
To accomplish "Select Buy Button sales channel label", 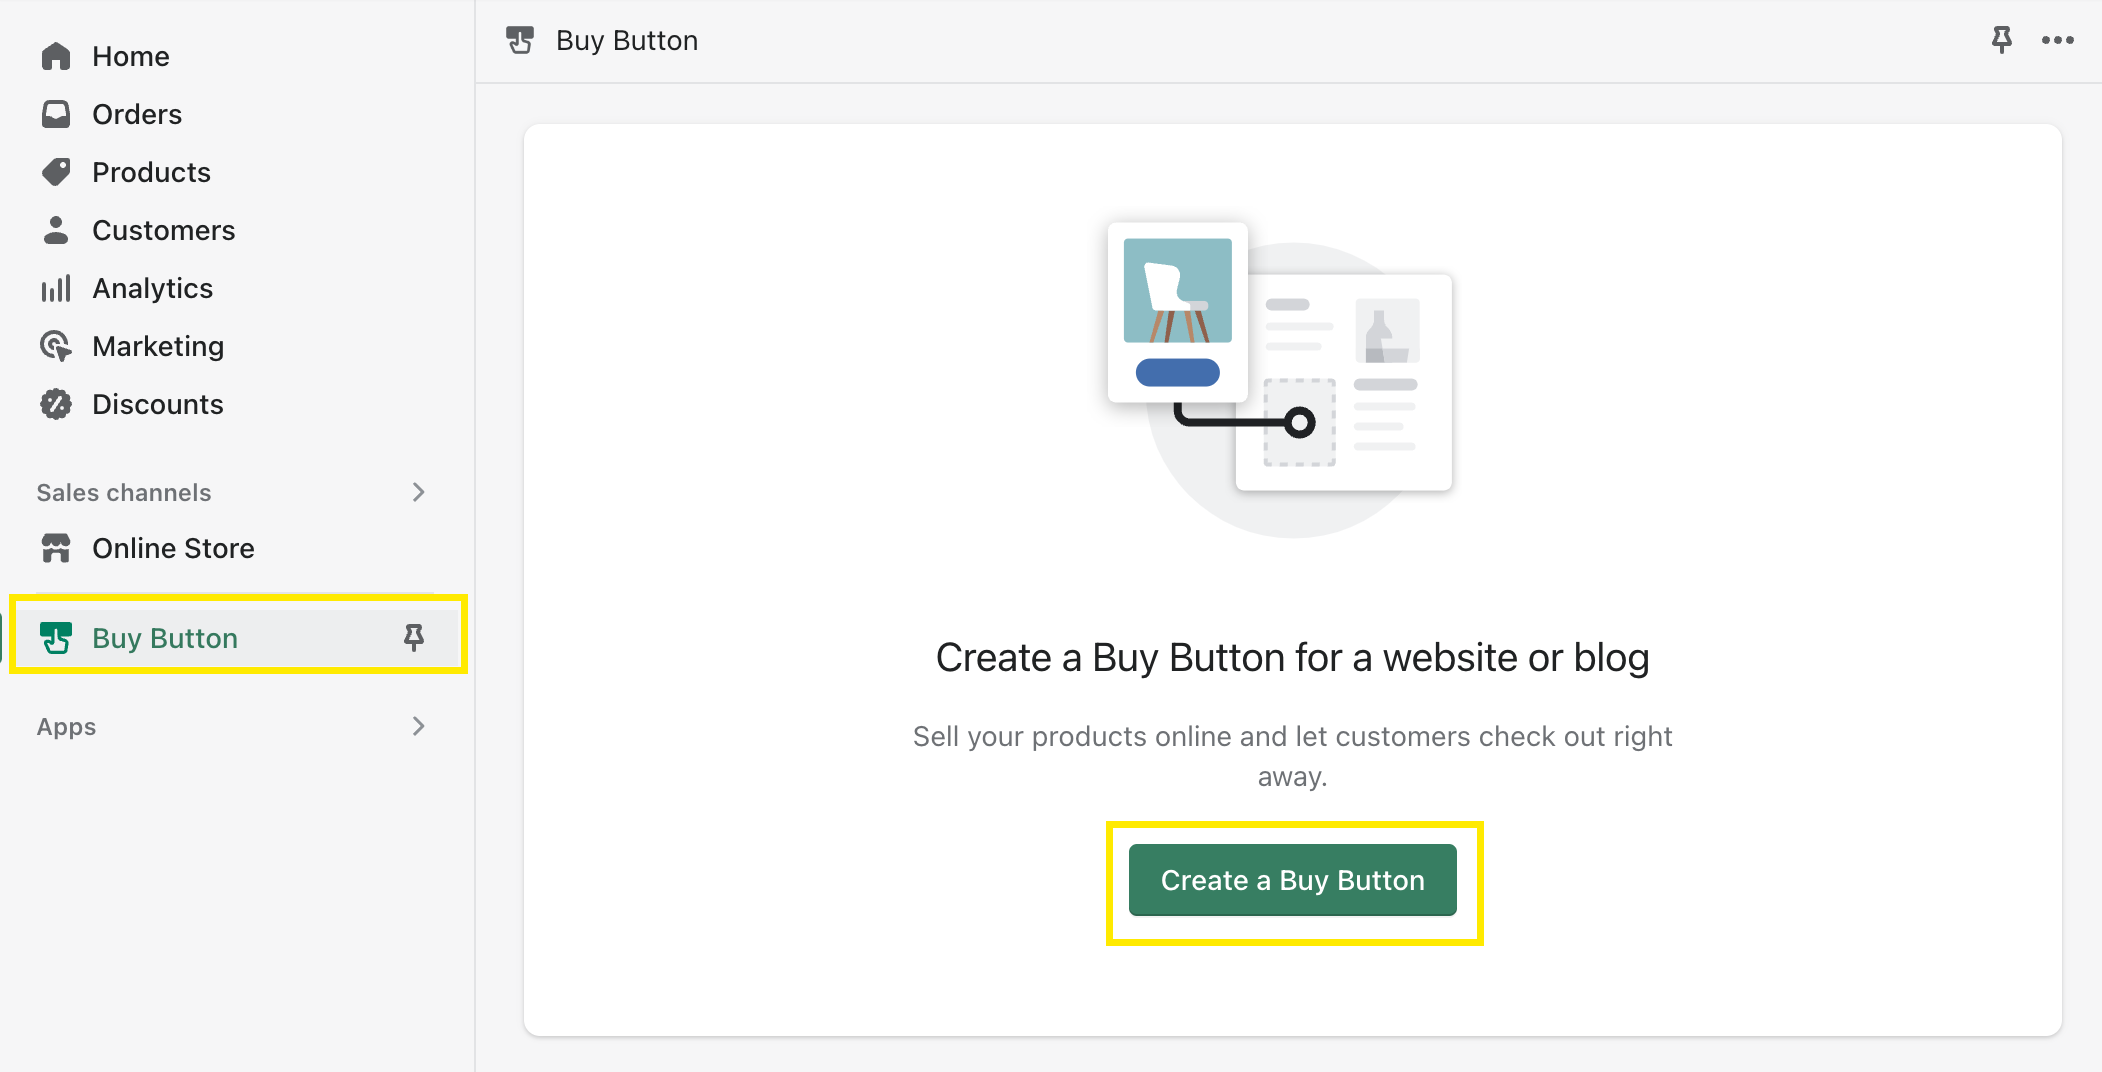I will [165, 638].
